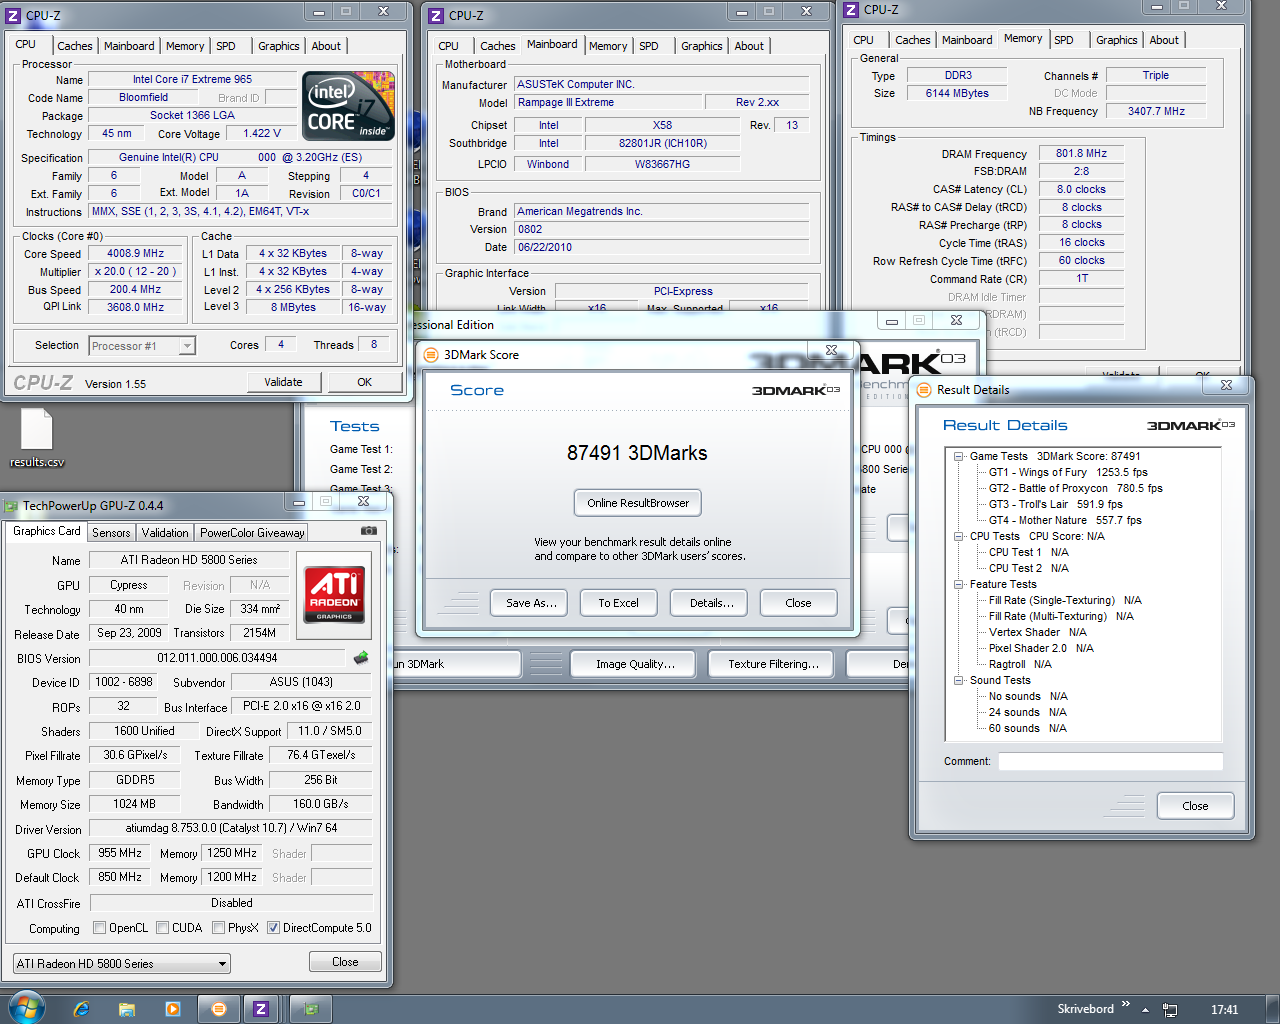The image size is (1280, 1024).
Task: Click the Comment field in Result Details
Action: [x=1110, y=762]
